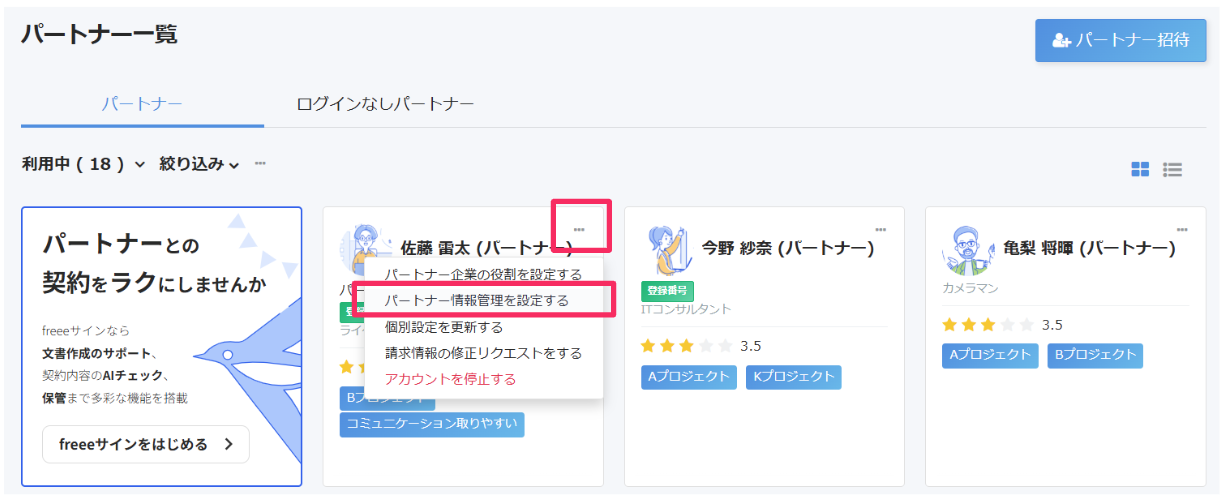Click the カメラマン job label

[970, 288]
